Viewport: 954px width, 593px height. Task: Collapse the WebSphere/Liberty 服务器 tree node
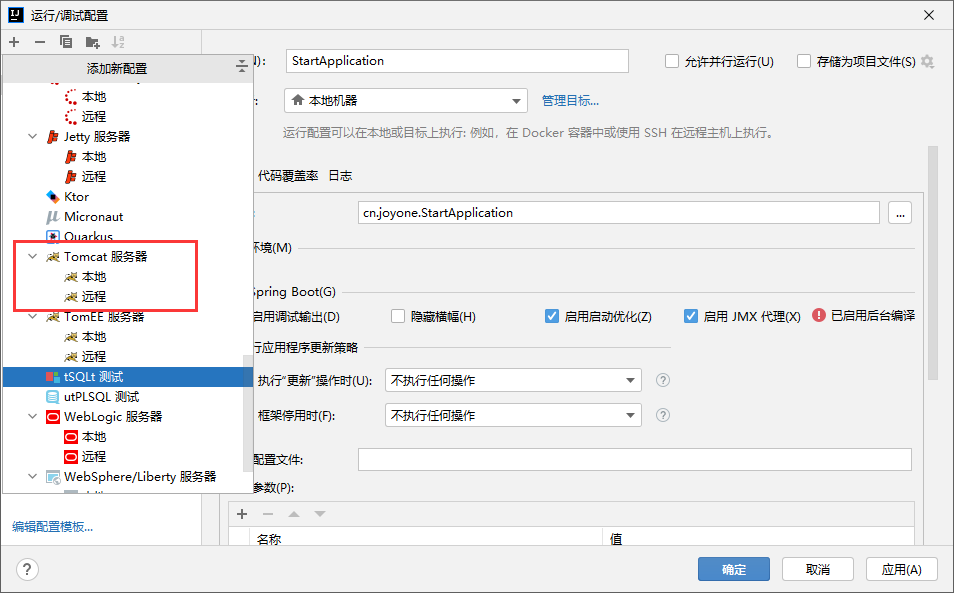click(x=33, y=477)
